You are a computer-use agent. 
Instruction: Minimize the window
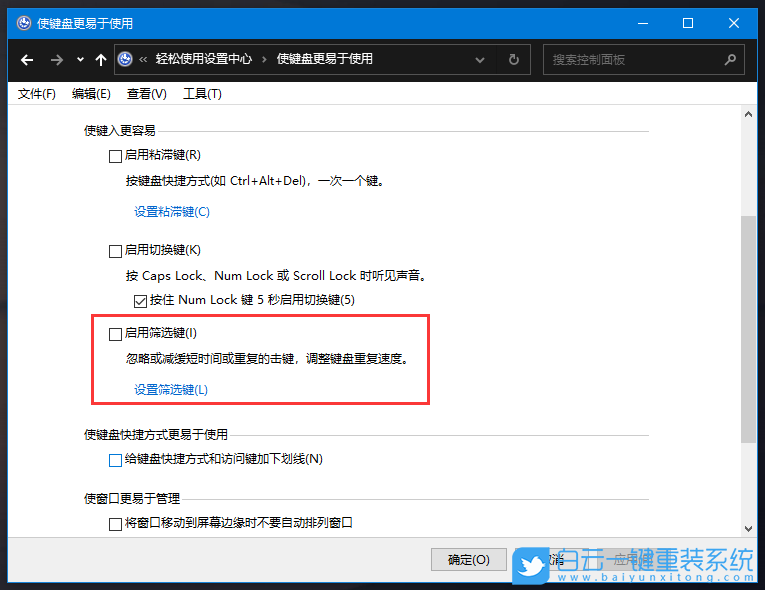(x=643, y=23)
